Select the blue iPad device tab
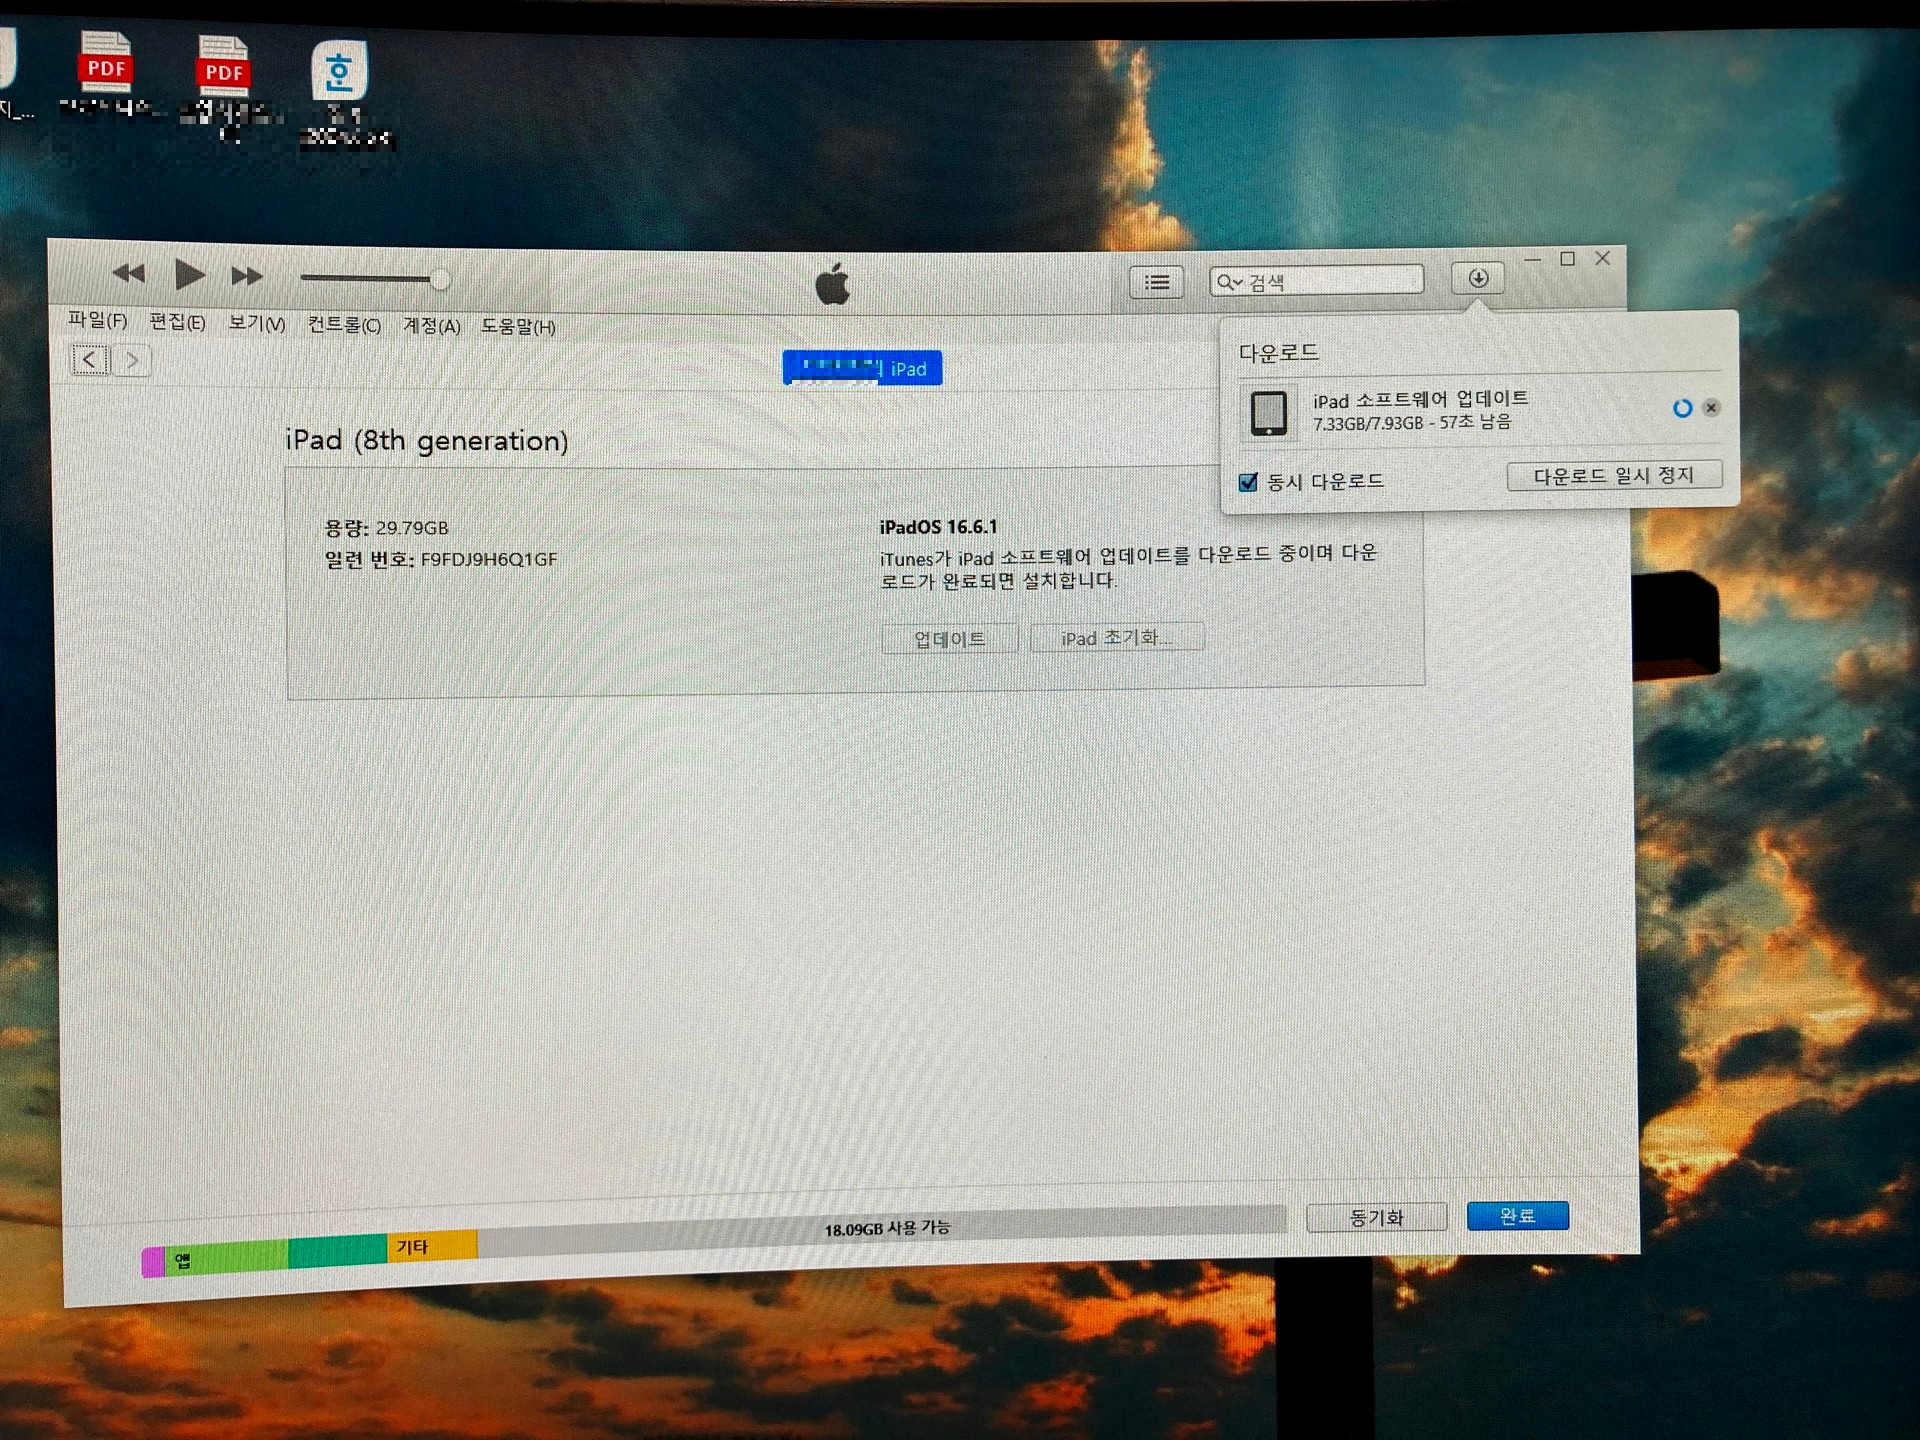Image resolution: width=1920 pixels, height=1440 pixels. coord(862,368)
